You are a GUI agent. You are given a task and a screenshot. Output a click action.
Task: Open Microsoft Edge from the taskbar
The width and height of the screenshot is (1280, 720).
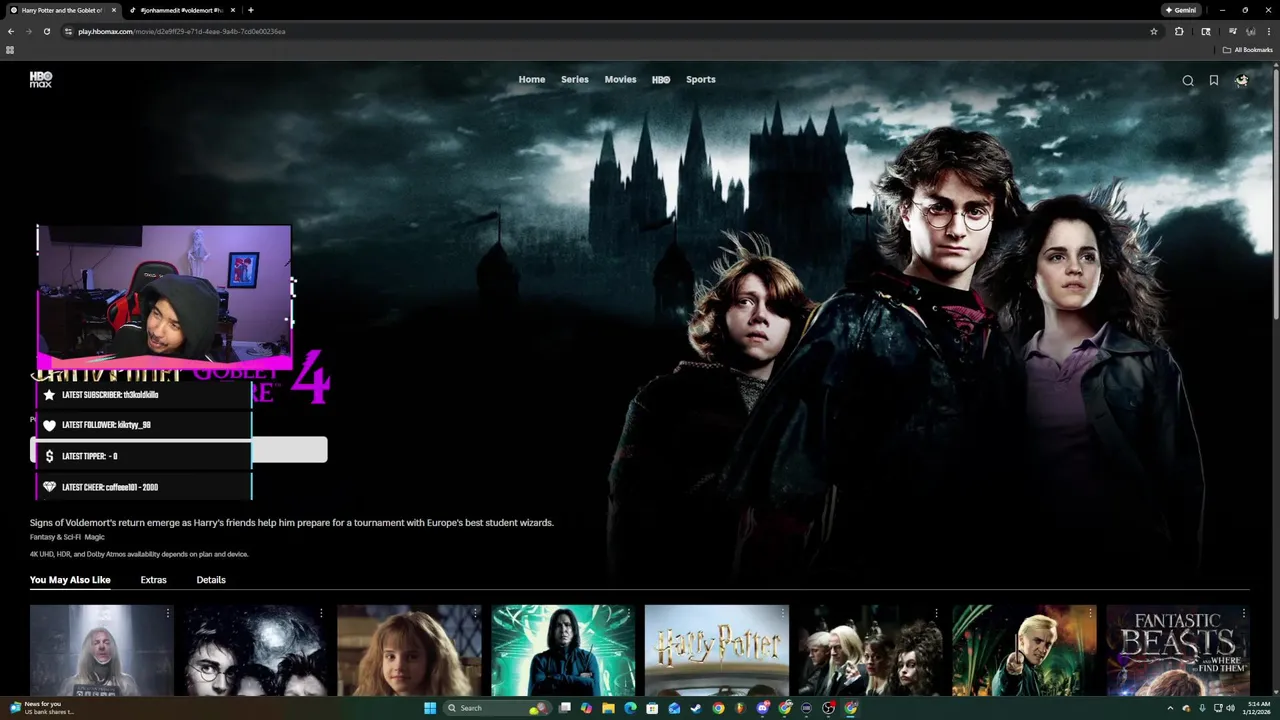pyautogui.click(x=630, y=708)
